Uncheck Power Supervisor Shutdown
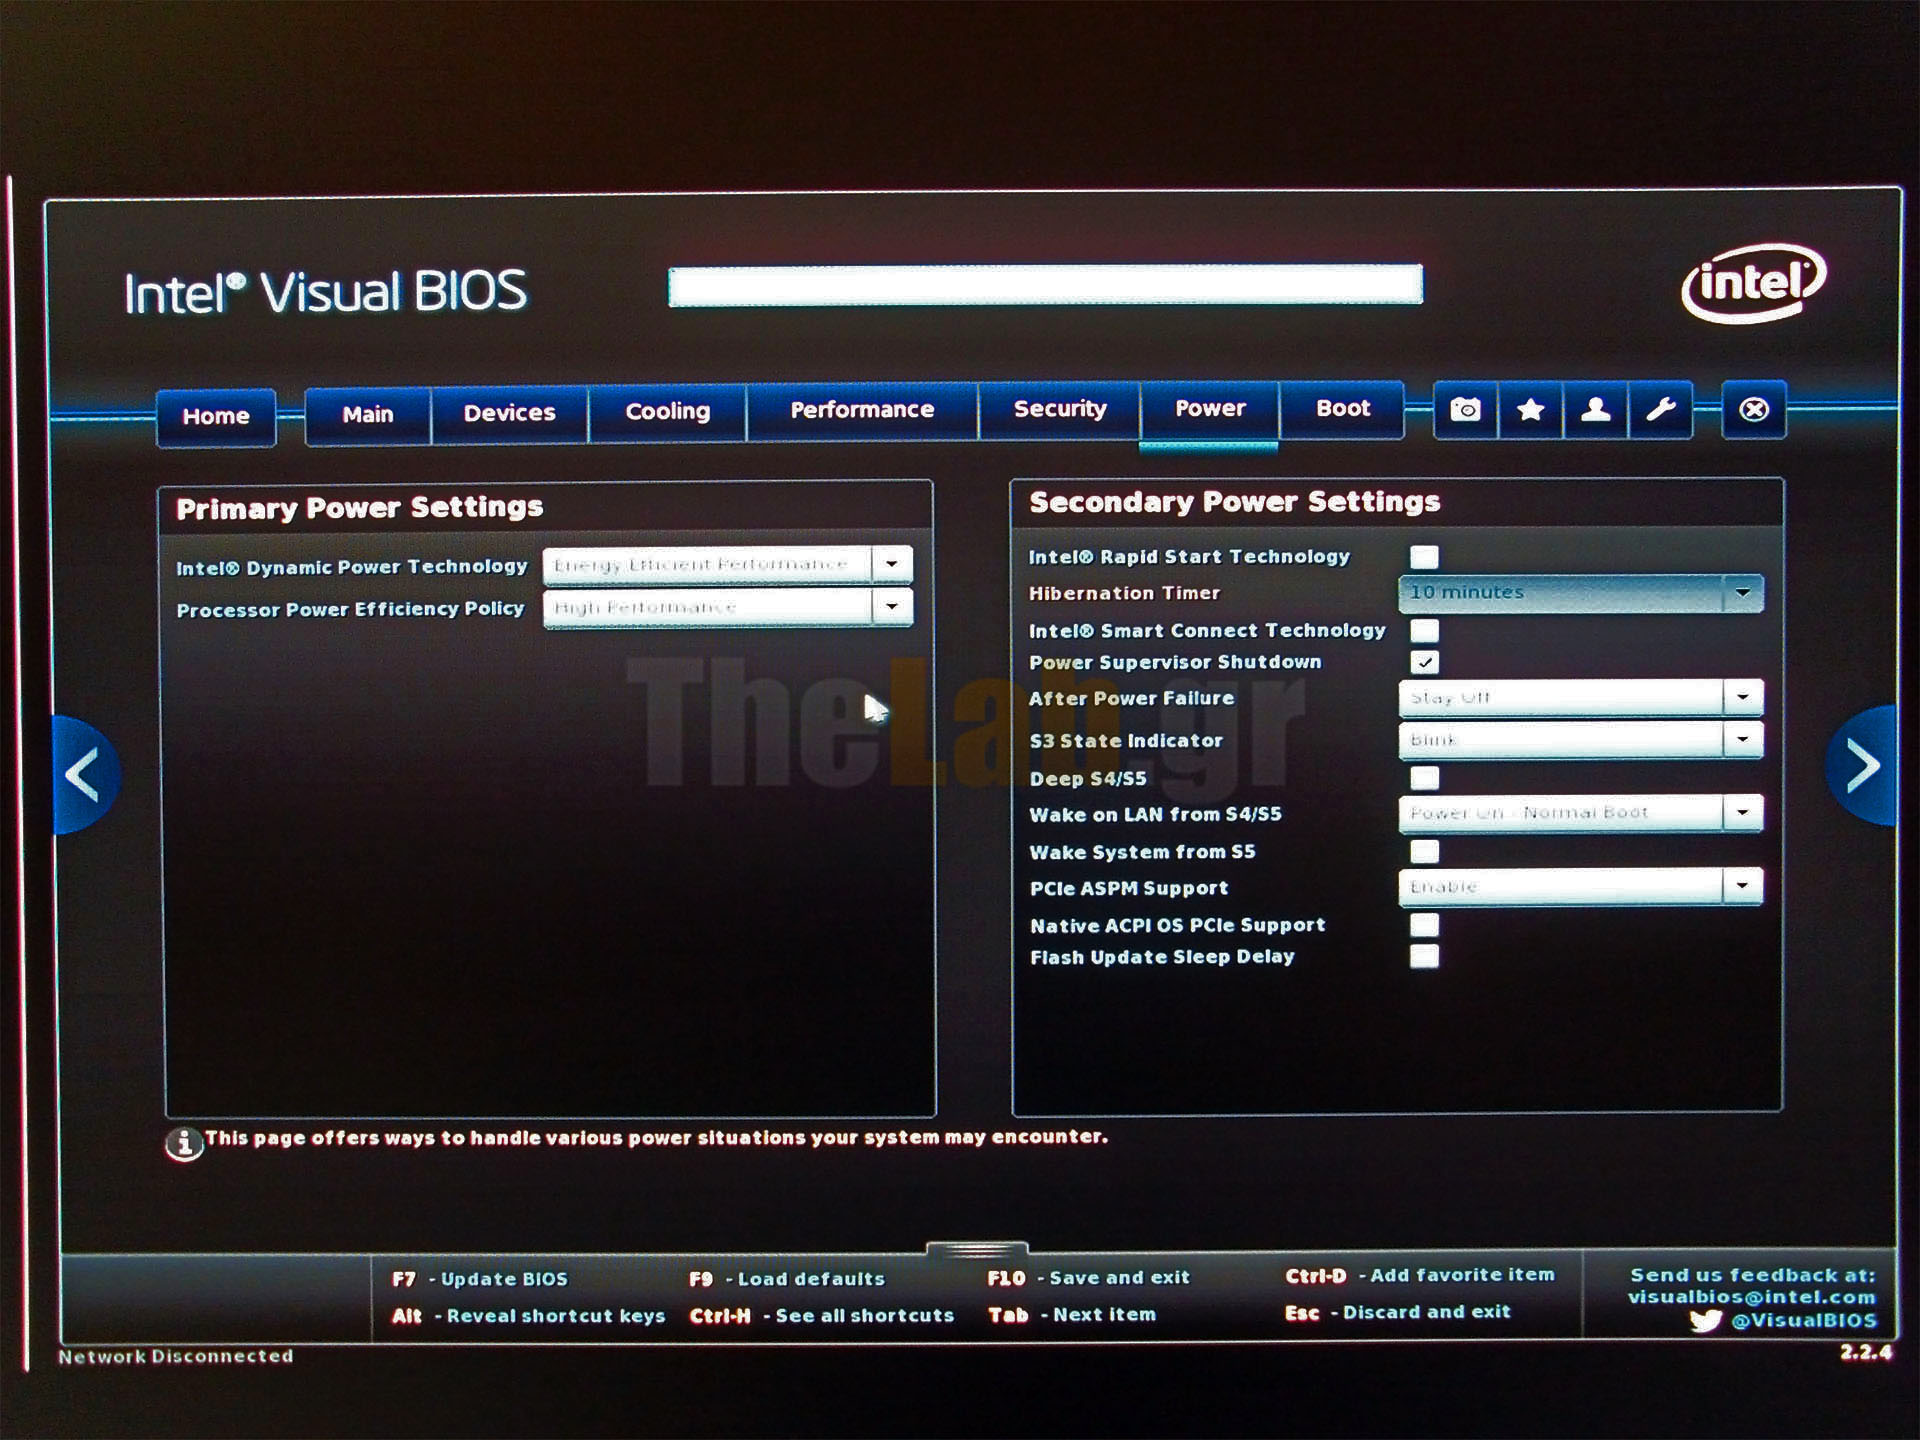Viewport: 1920px width, 1440px height. (1424, 662)
